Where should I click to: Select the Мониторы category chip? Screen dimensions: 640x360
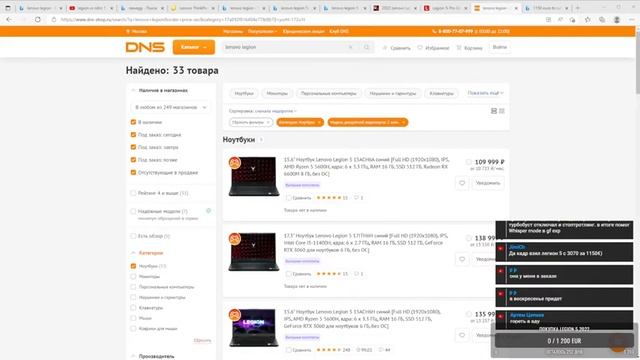coord(277,93)
